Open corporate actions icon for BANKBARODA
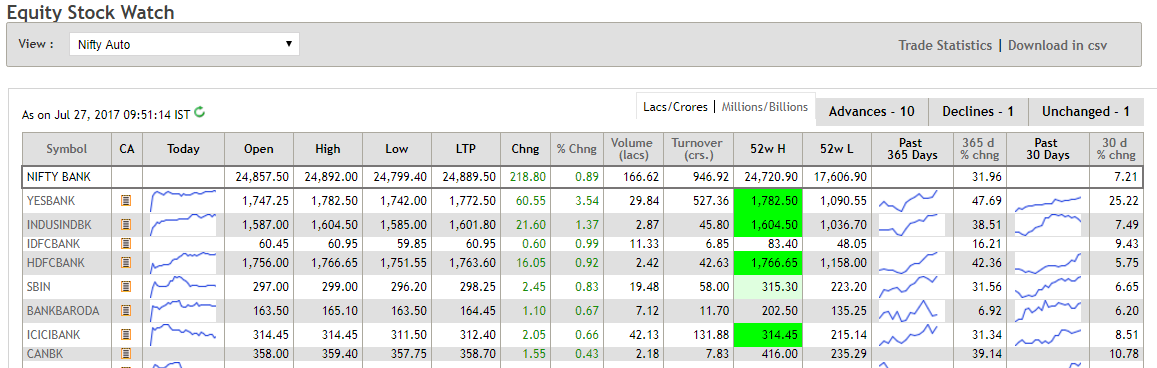The width and height of the screenshot is (1157, 368). click(x=126, y=310)
